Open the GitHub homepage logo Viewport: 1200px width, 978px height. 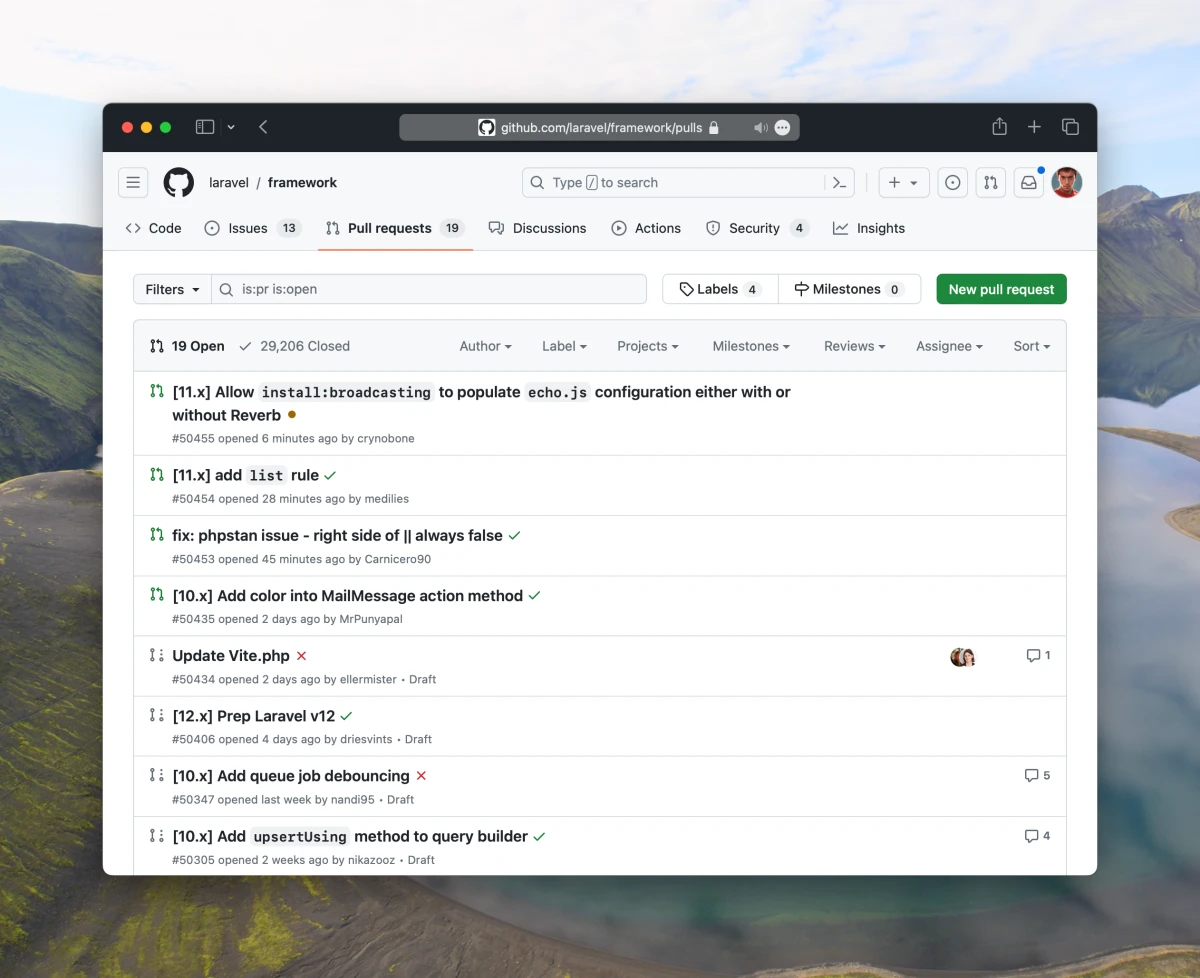[x=178, y=183]
